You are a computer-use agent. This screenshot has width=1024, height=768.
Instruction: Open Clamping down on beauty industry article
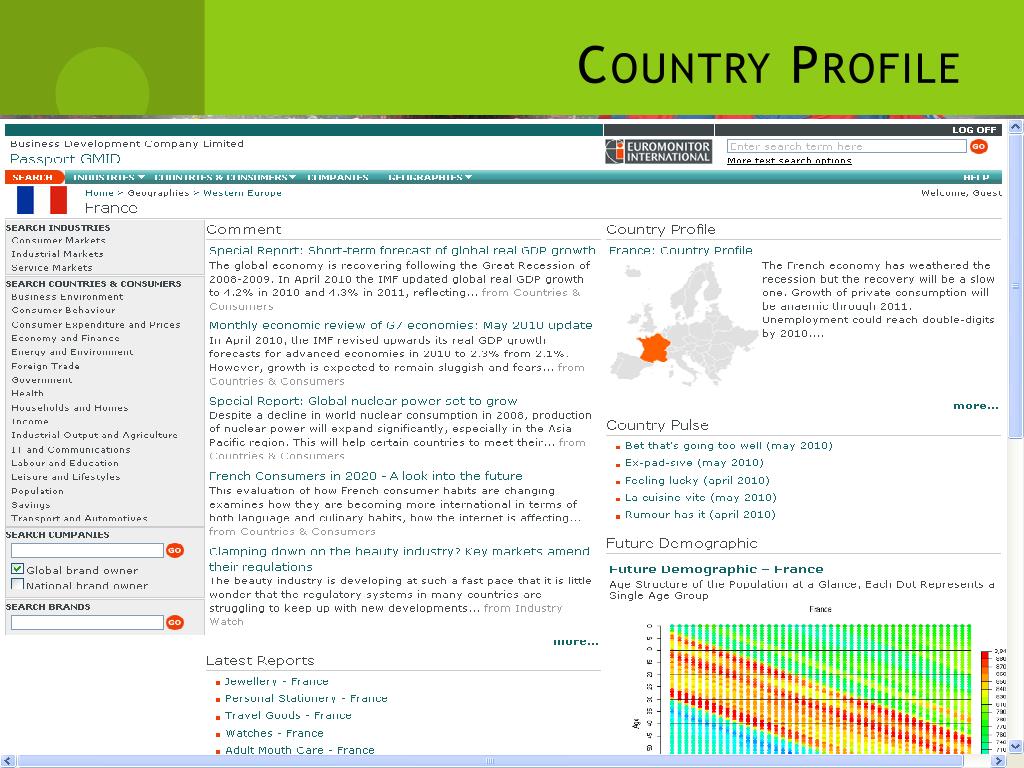point(399,559)
